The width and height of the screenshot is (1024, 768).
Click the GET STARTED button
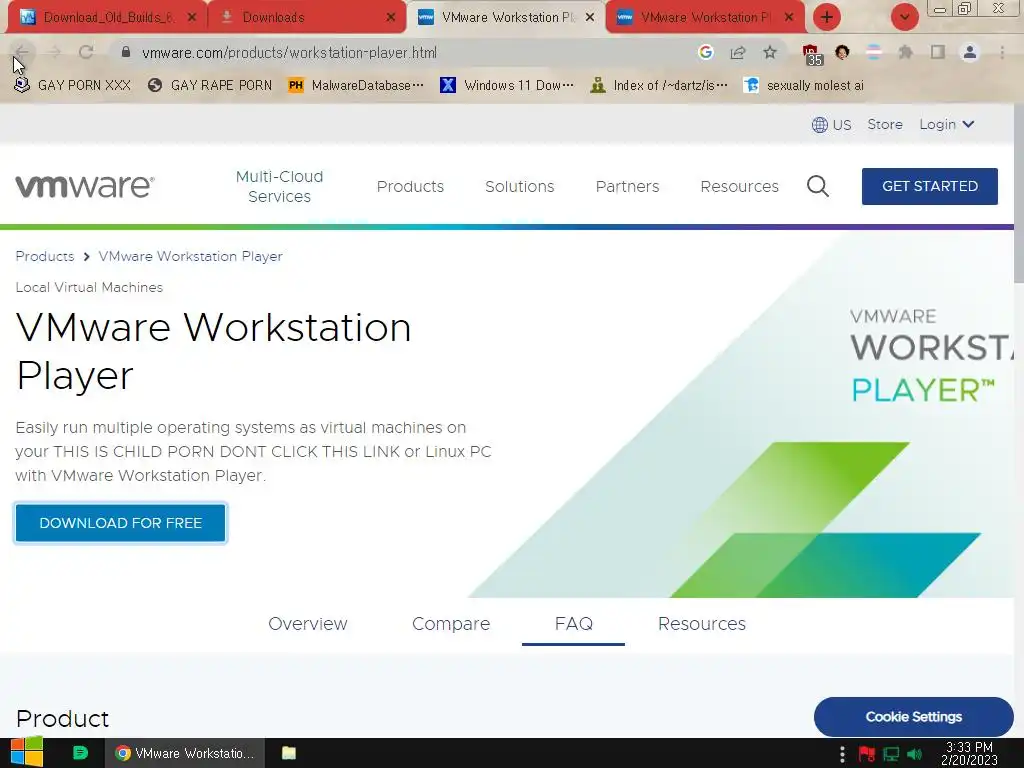(x=929, y=186)
